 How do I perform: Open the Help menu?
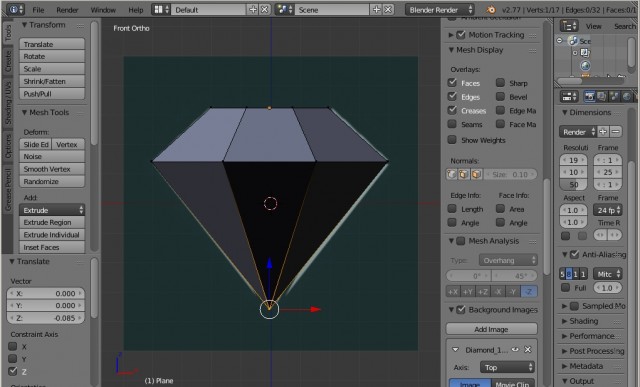pos(136,10)
